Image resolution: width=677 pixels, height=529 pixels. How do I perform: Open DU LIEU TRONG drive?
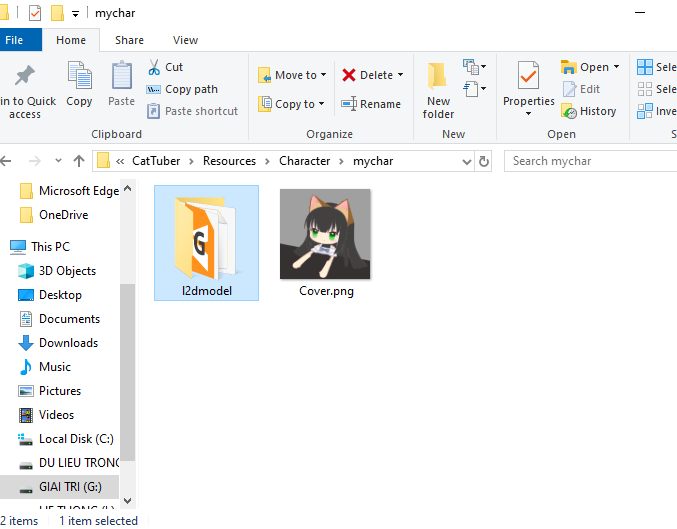pyautogui.click(x=69, y=463)
